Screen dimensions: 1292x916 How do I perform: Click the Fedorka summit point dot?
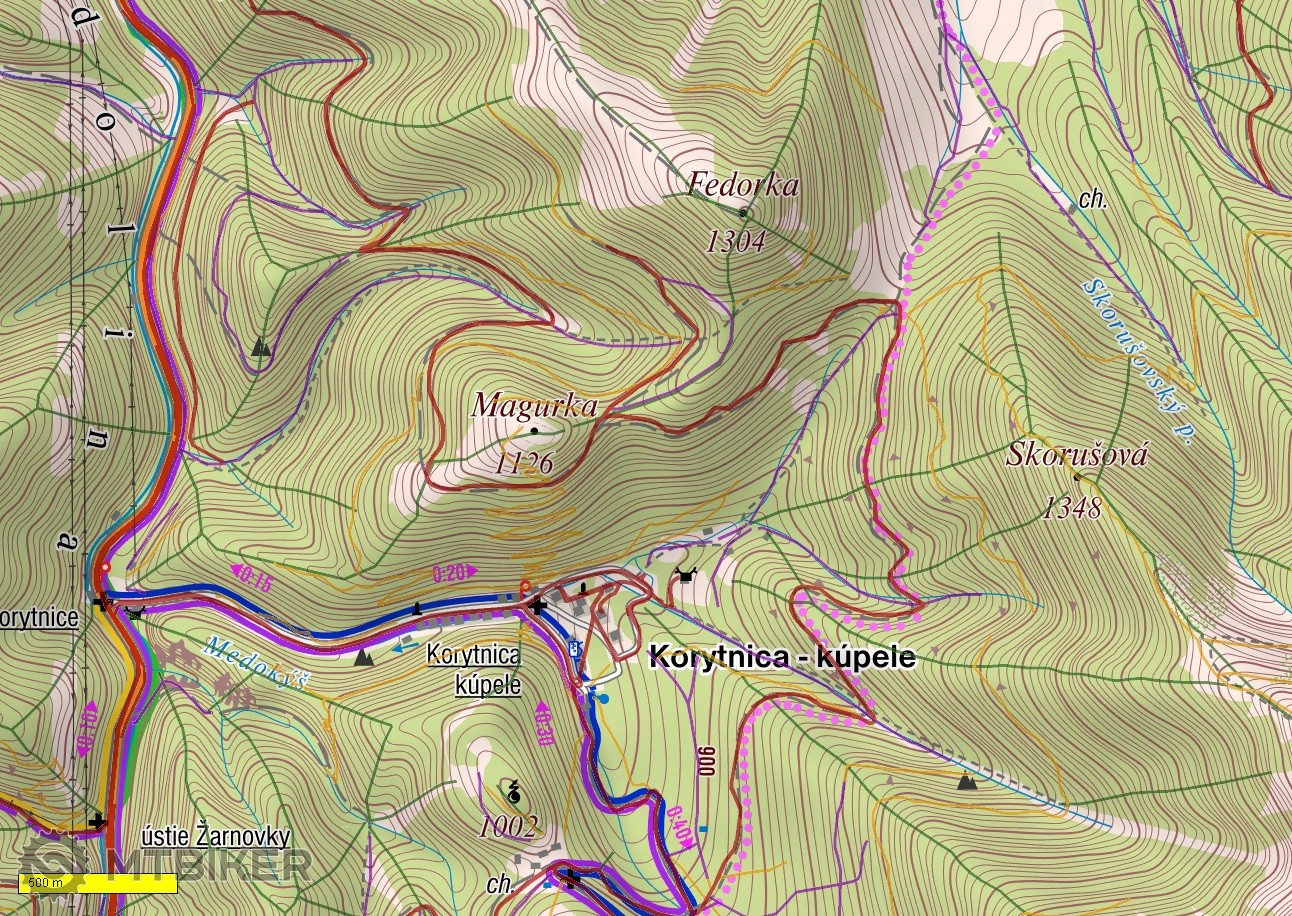742,213
